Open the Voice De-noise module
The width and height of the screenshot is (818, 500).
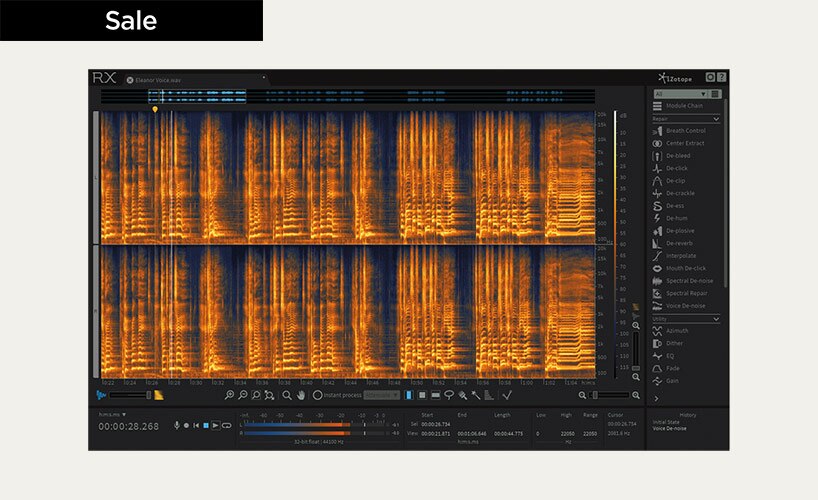click(679, 306)
